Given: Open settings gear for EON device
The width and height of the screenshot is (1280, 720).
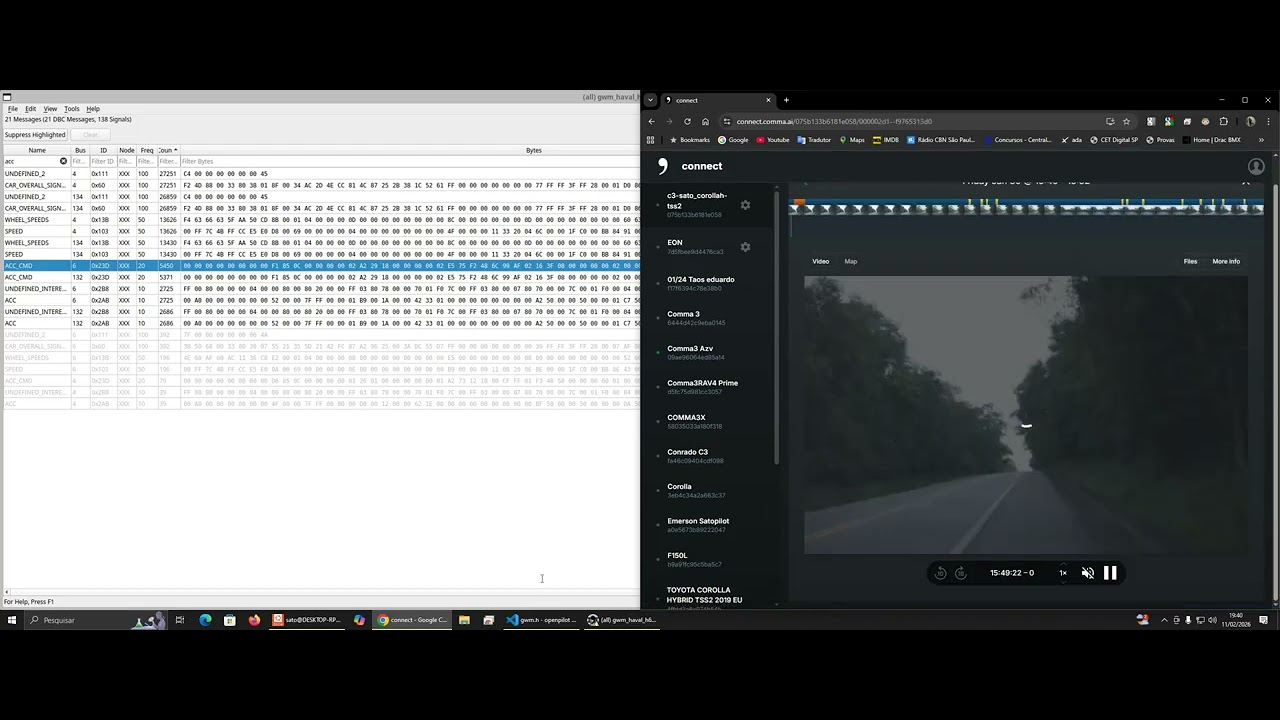Looking at the screenshot, I should pyautogui.click(x=745, y=247).
